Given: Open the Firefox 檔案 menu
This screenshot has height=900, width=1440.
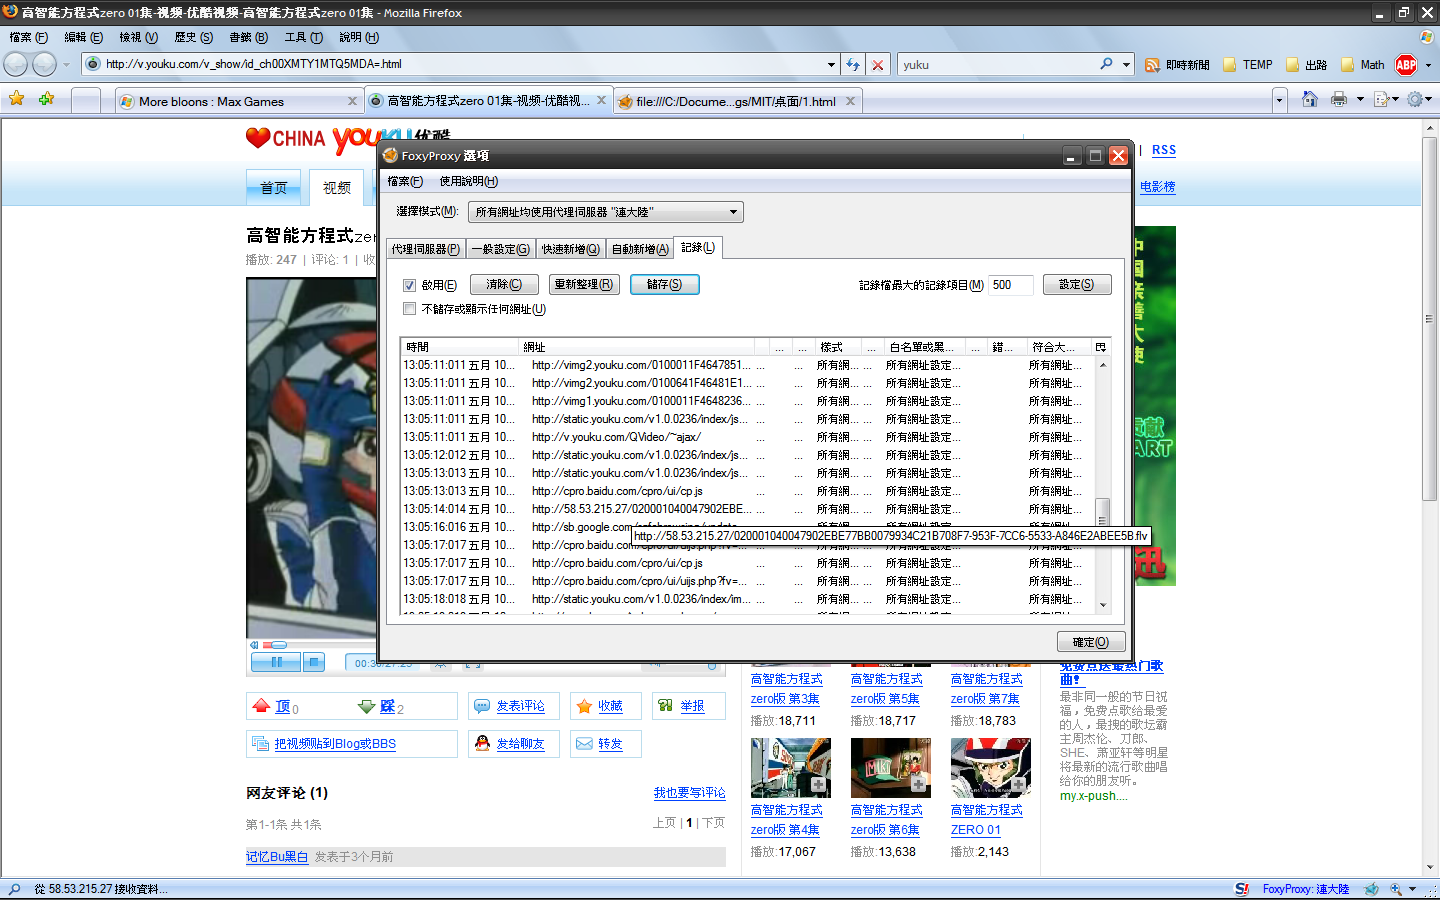Looking at the screenshot, I should coord(28,37).
